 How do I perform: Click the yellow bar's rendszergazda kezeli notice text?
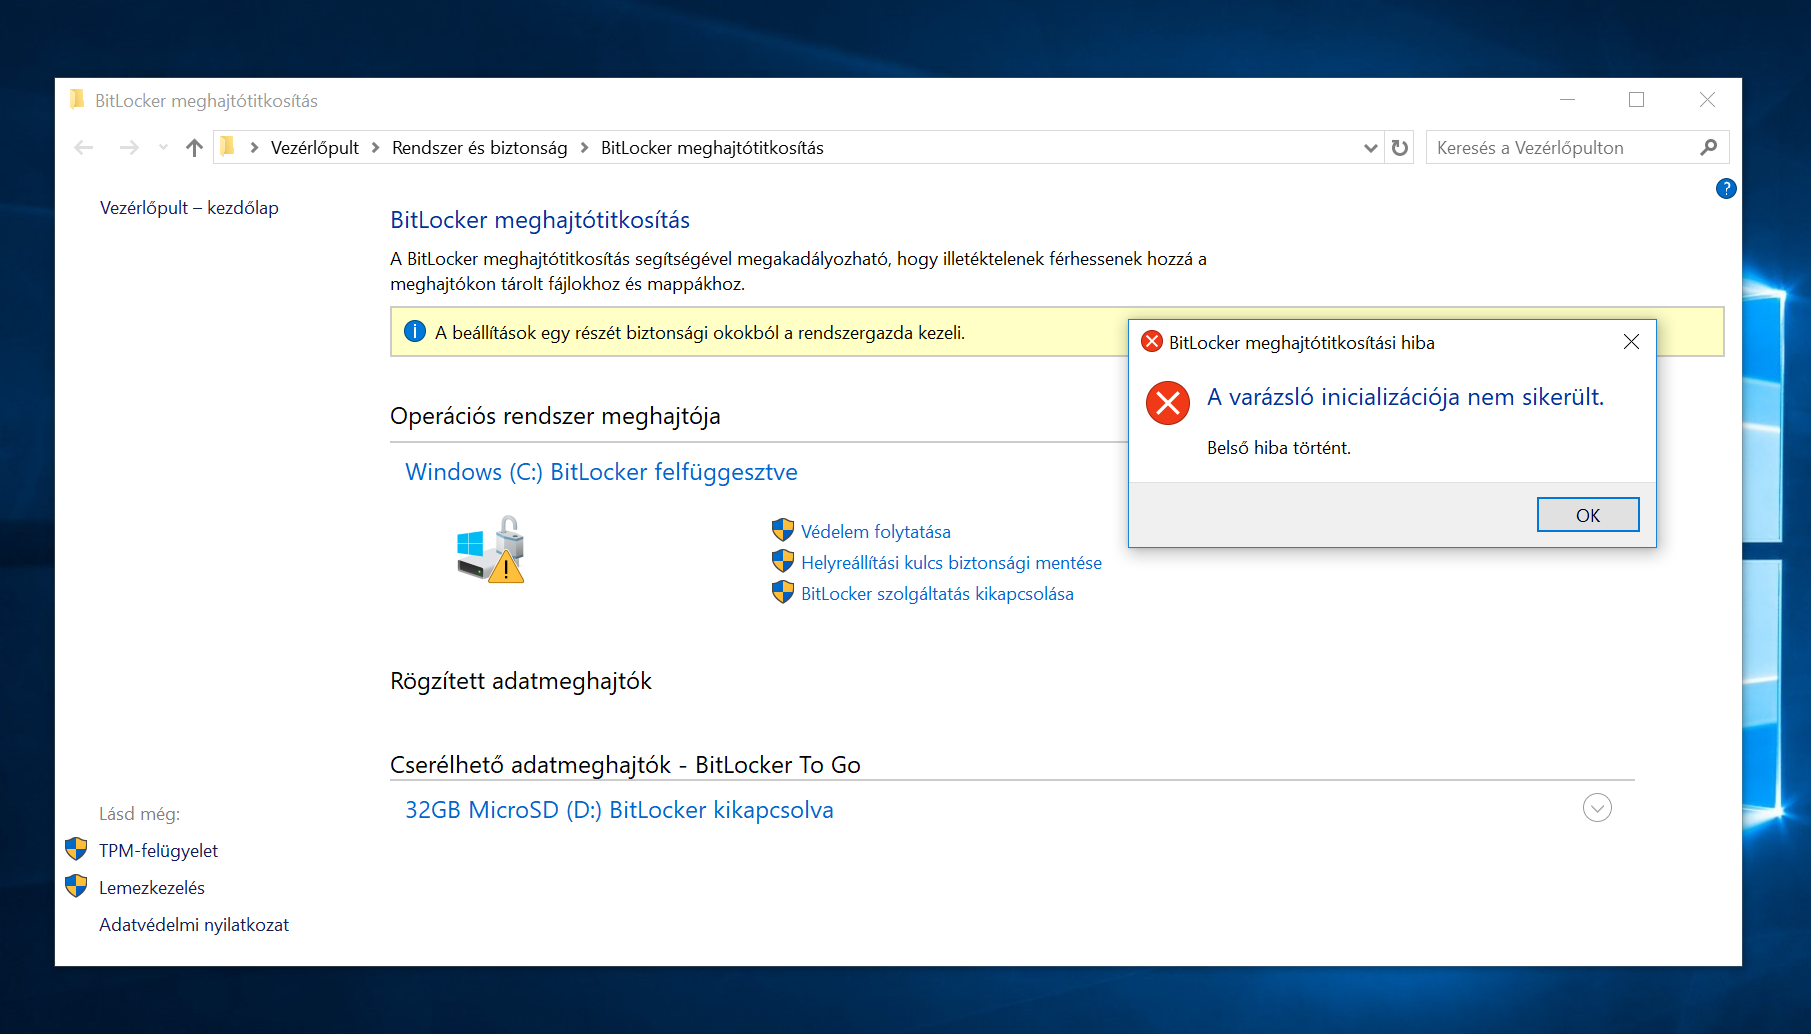pyautogui.click(x=700, y=333)
